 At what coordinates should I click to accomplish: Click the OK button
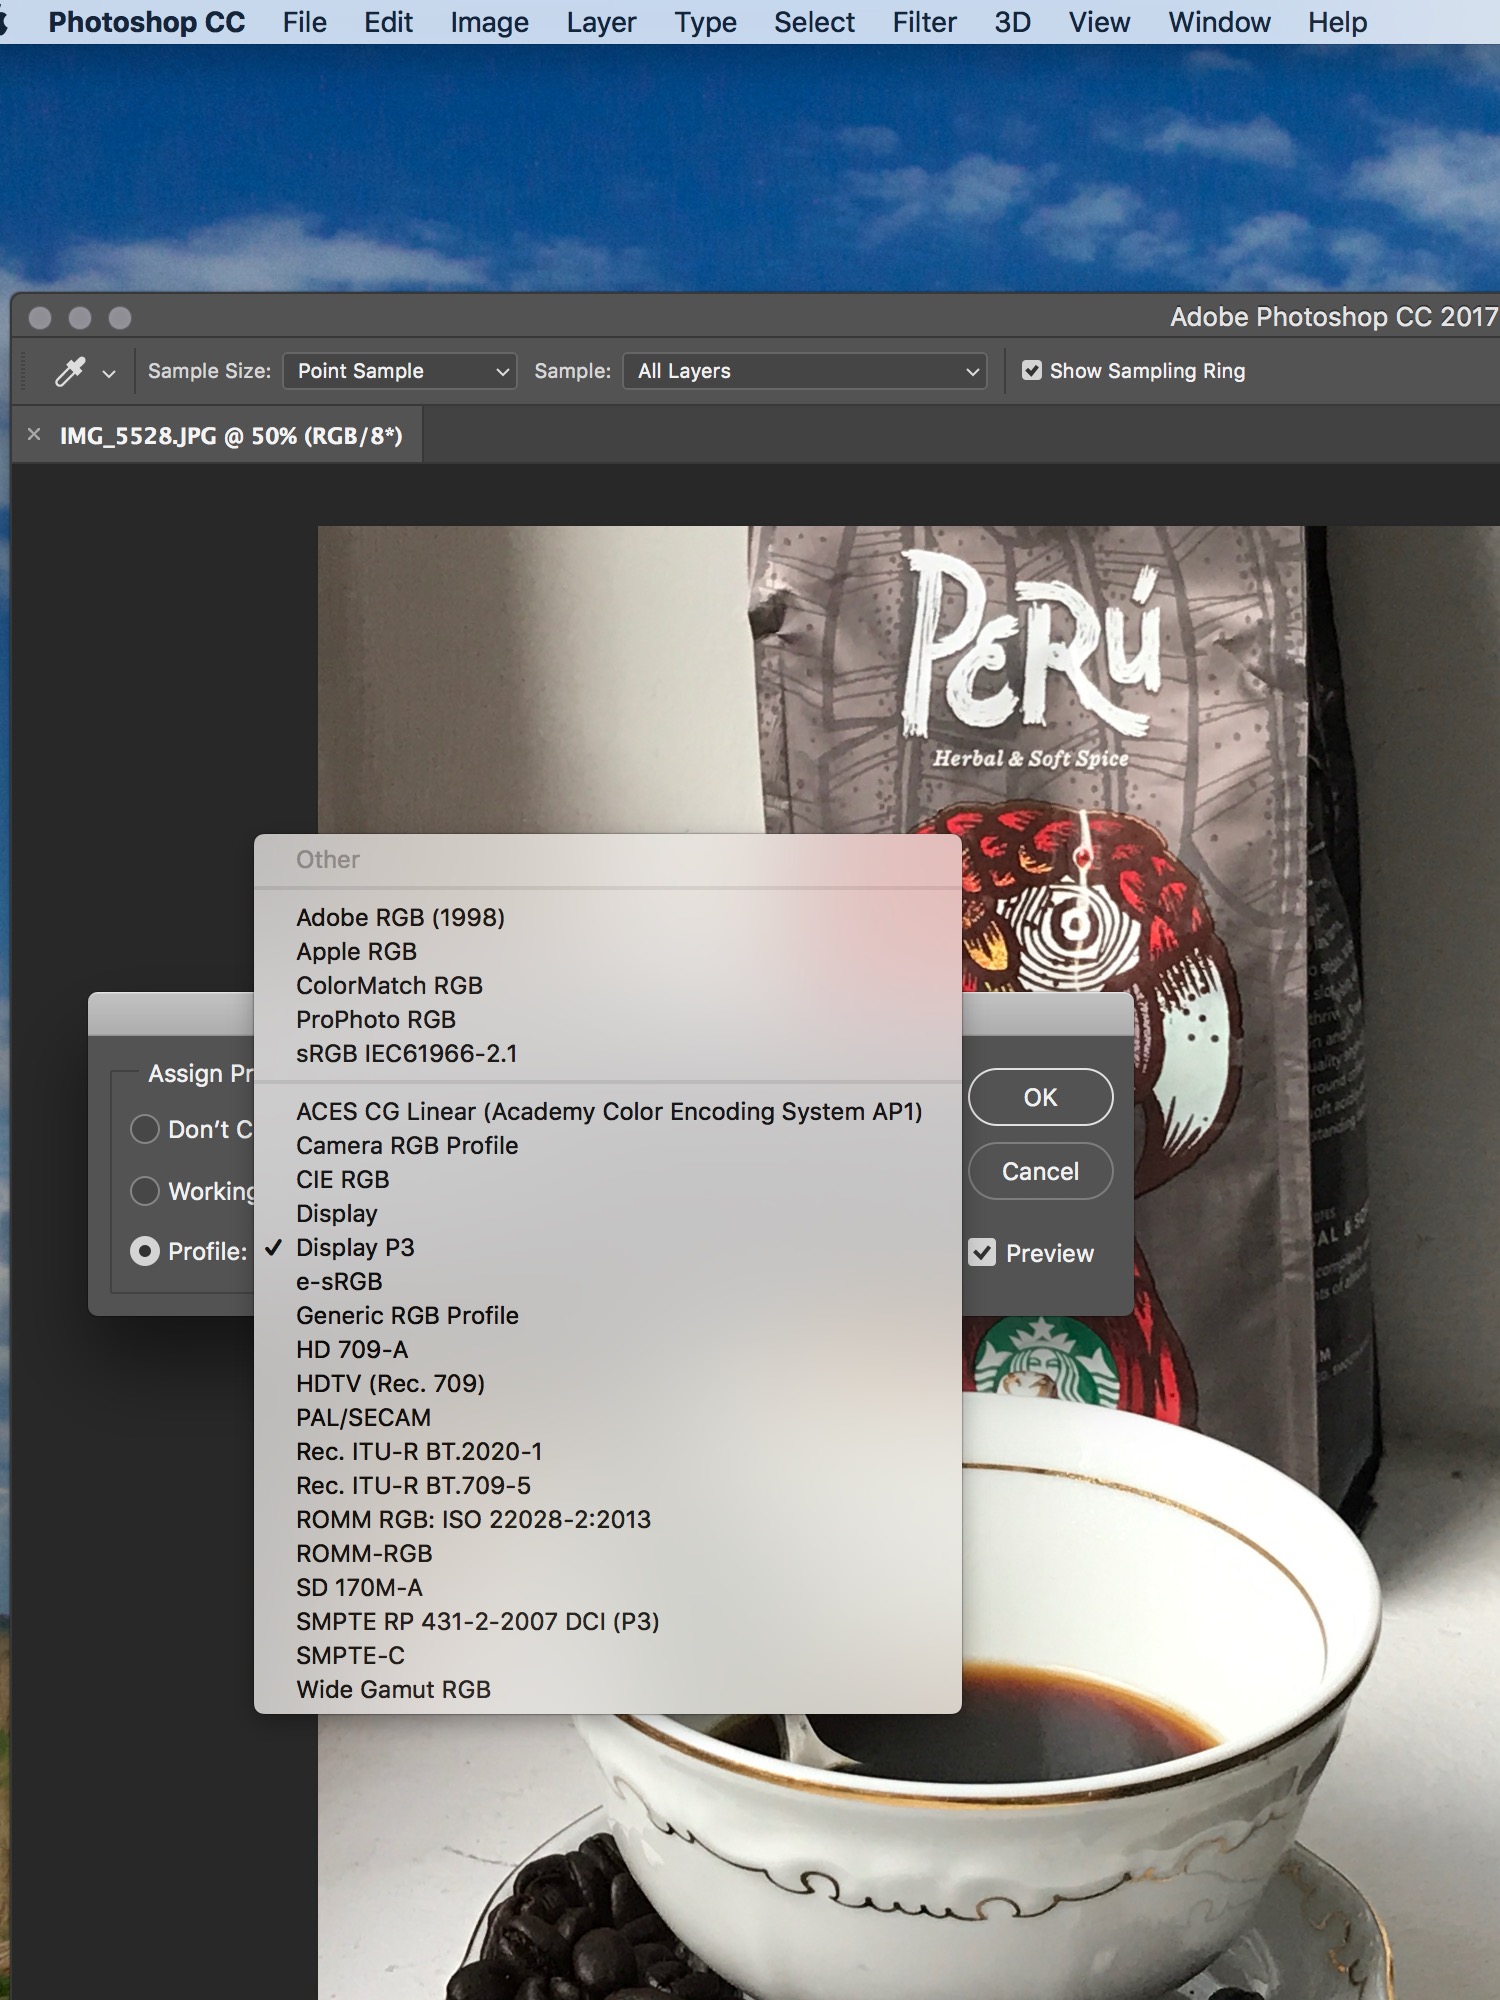[x=1040, y=1097]
